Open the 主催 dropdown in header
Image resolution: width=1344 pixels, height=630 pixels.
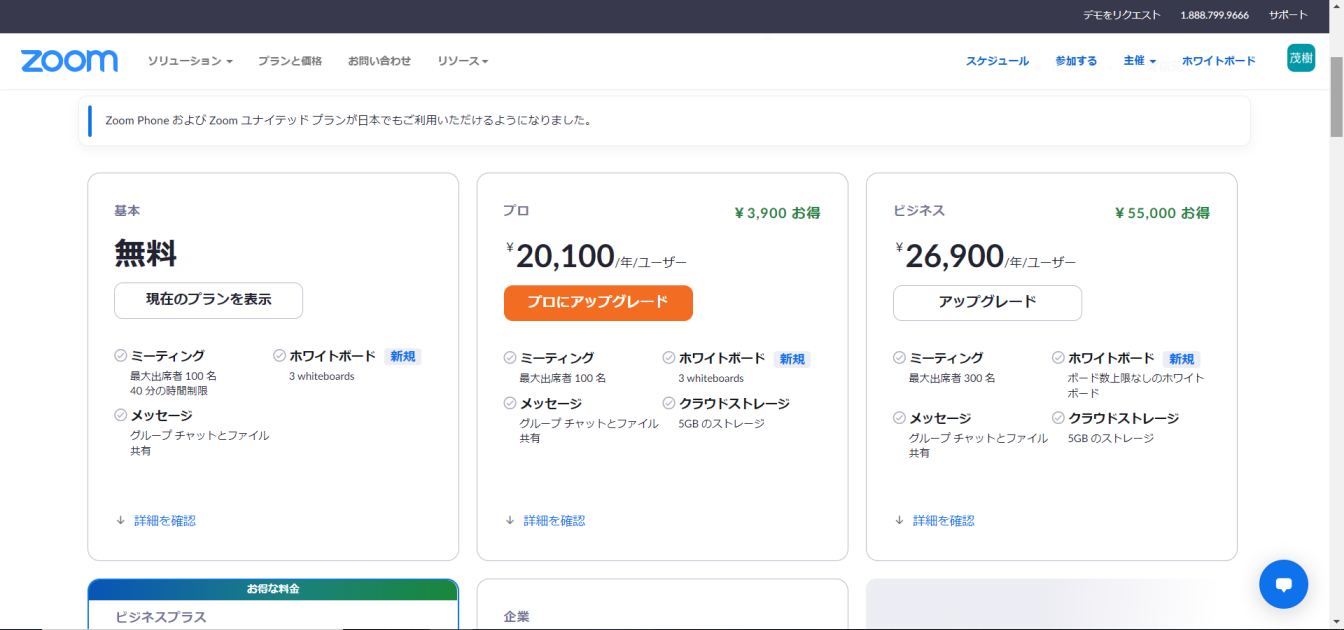1139,61
